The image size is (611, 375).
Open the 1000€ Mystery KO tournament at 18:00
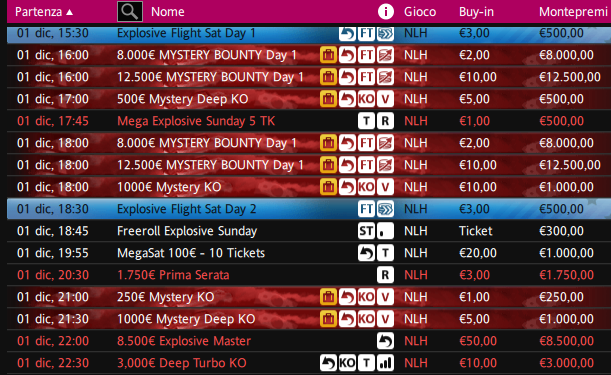(309, 187)
